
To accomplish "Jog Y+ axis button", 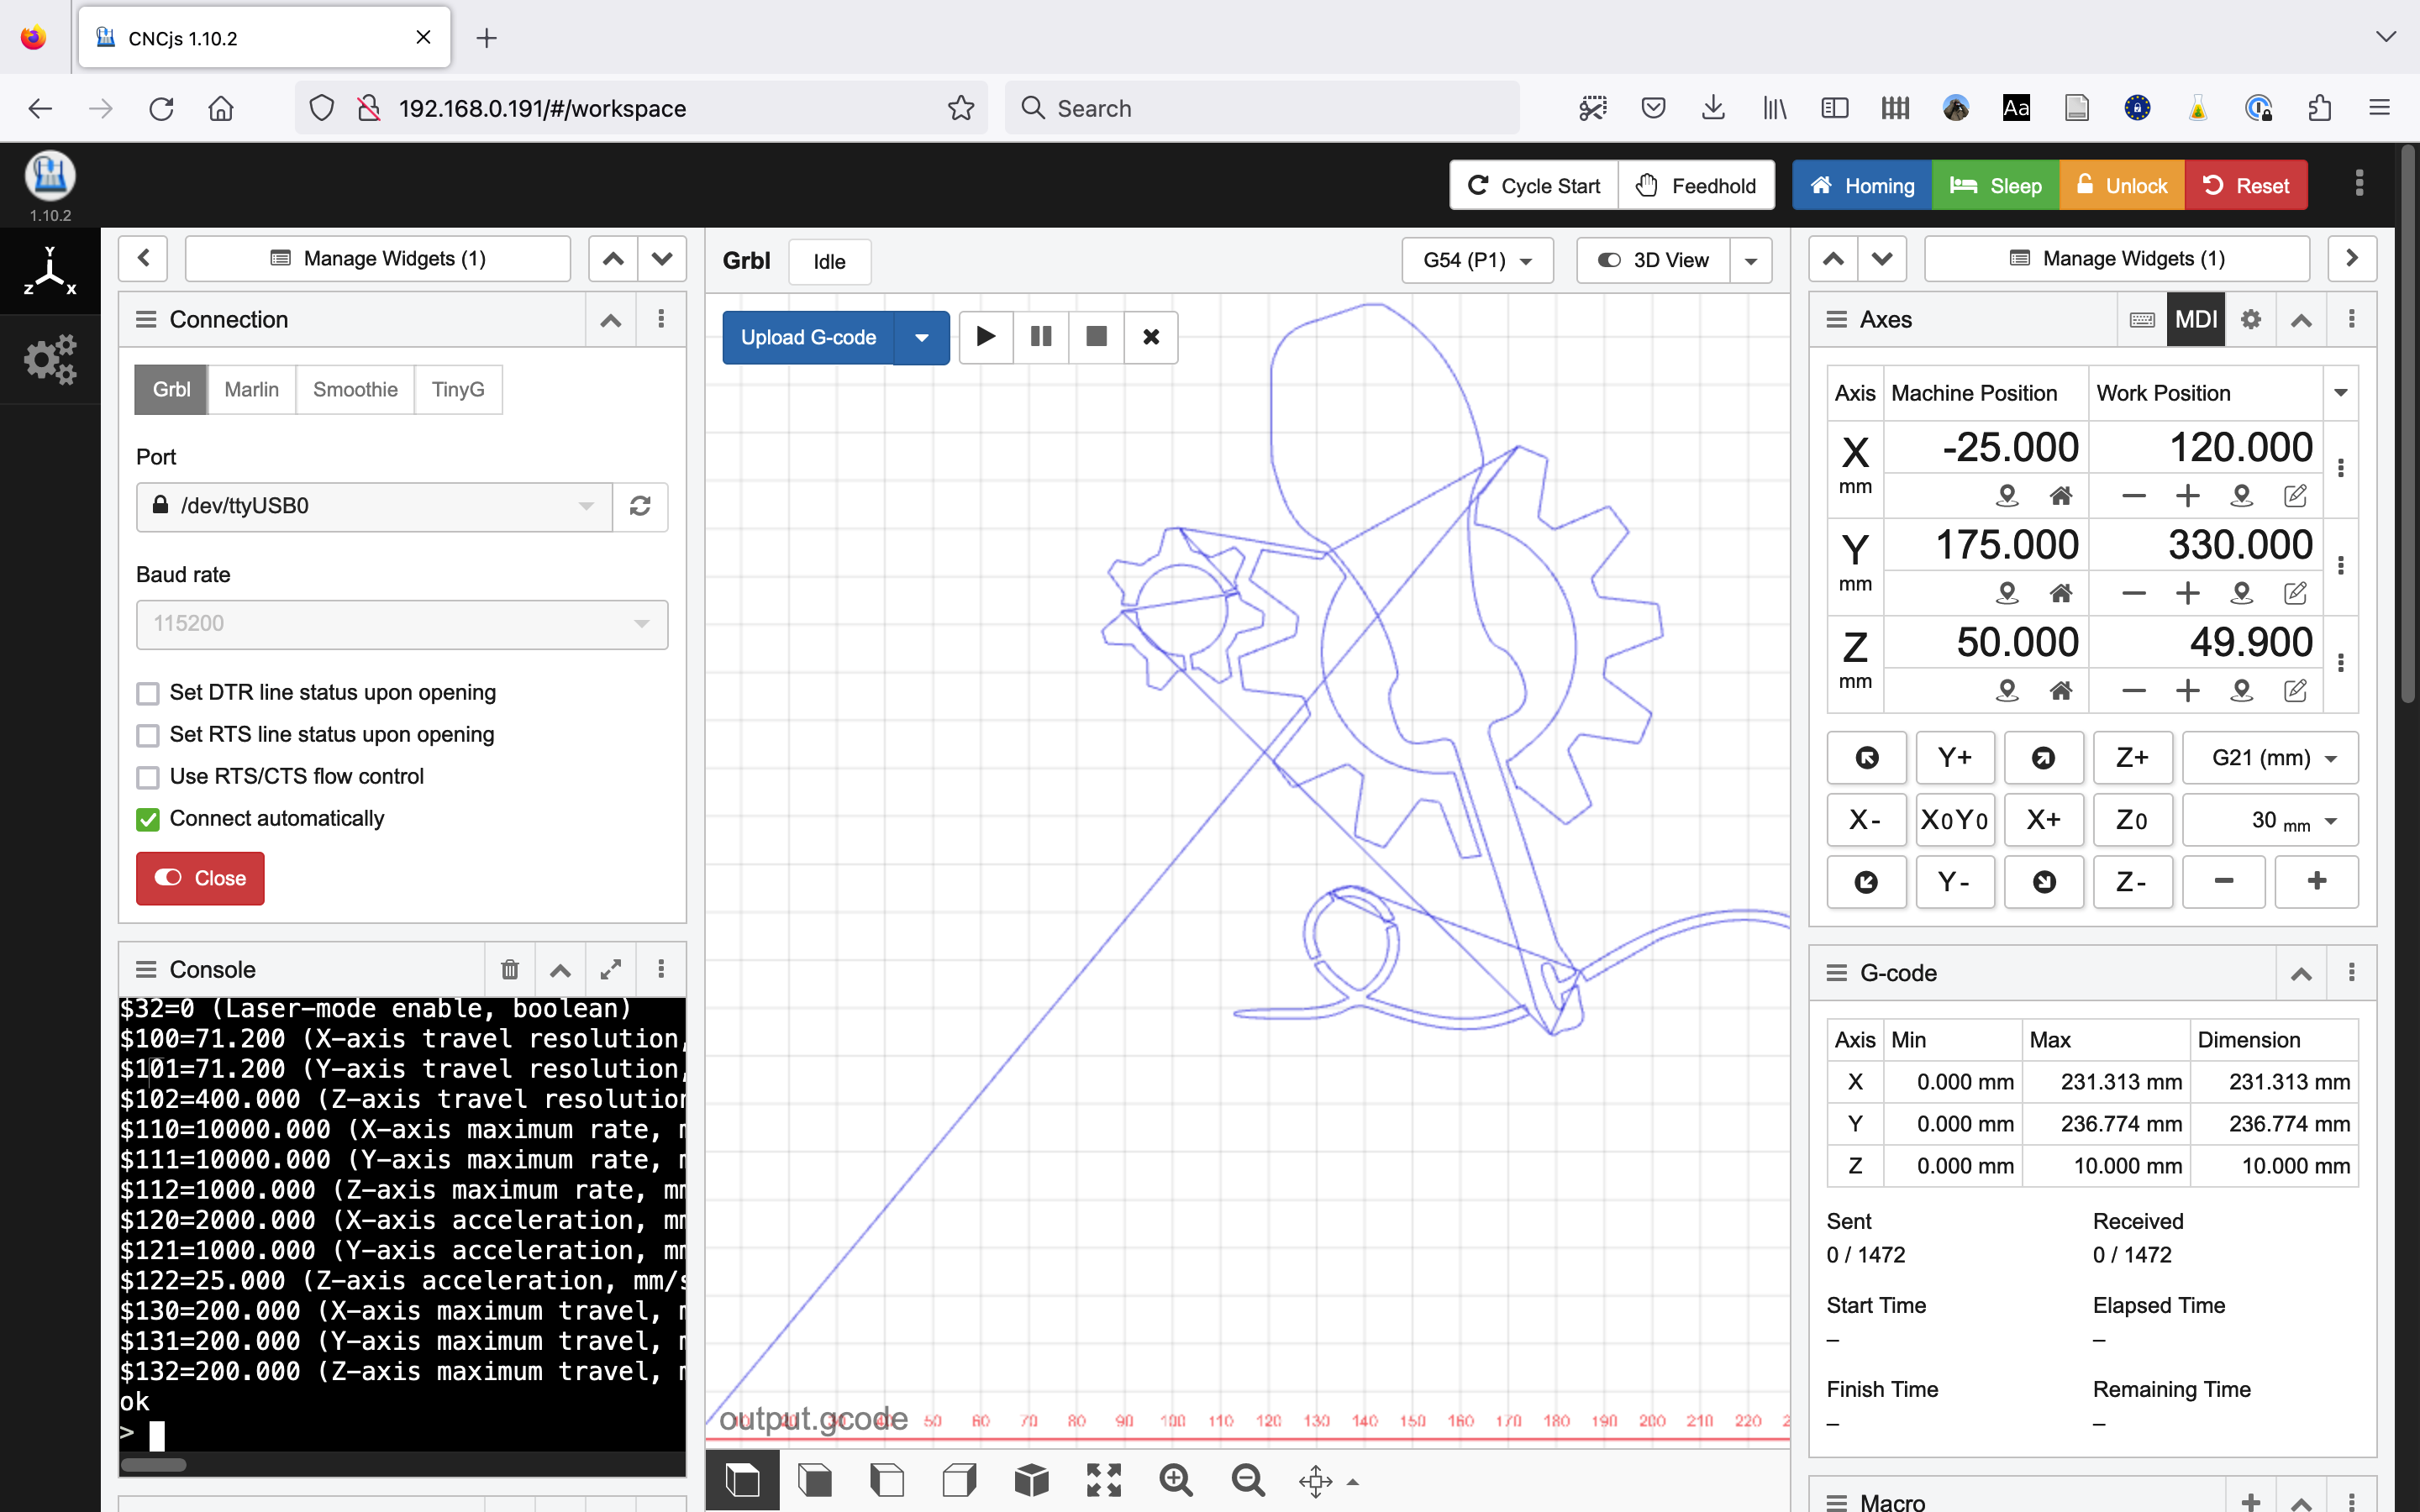I will [1955, 758].
